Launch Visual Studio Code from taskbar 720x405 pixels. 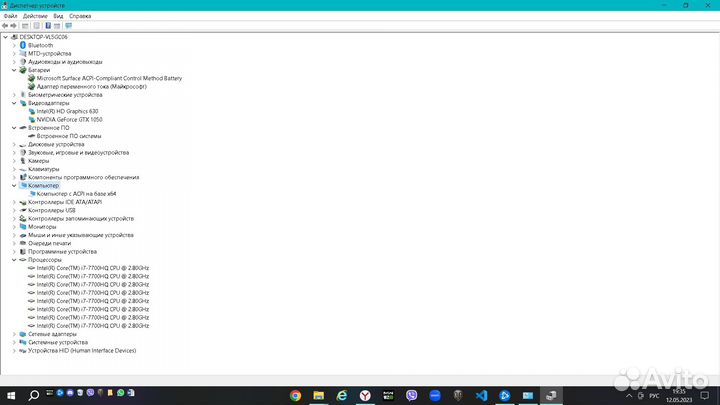(481, 395)
